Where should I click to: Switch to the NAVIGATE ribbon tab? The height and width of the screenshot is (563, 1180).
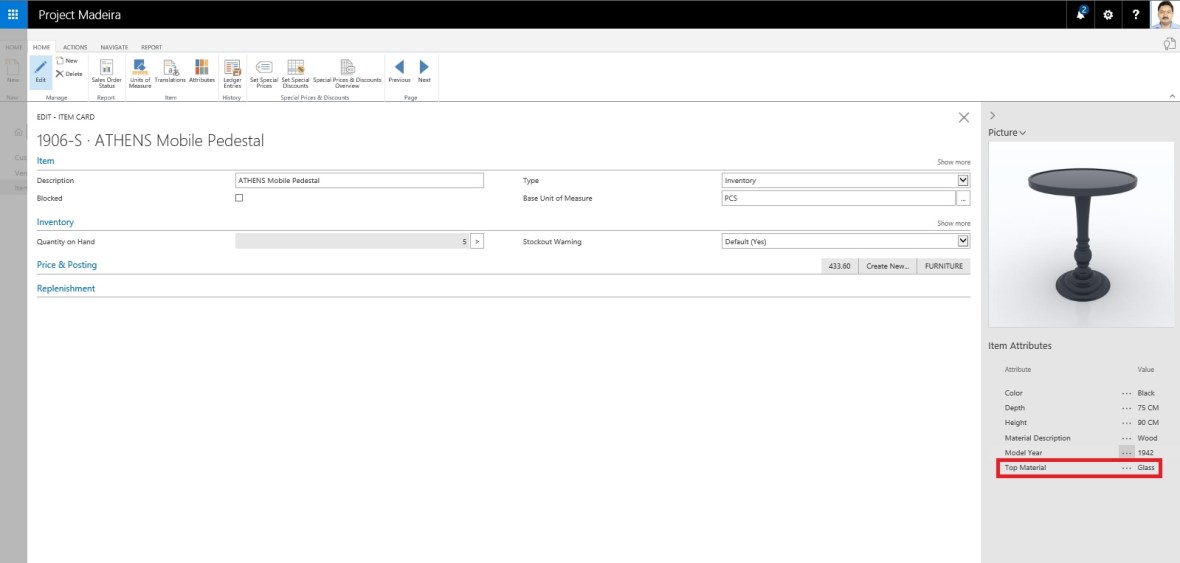114,47
